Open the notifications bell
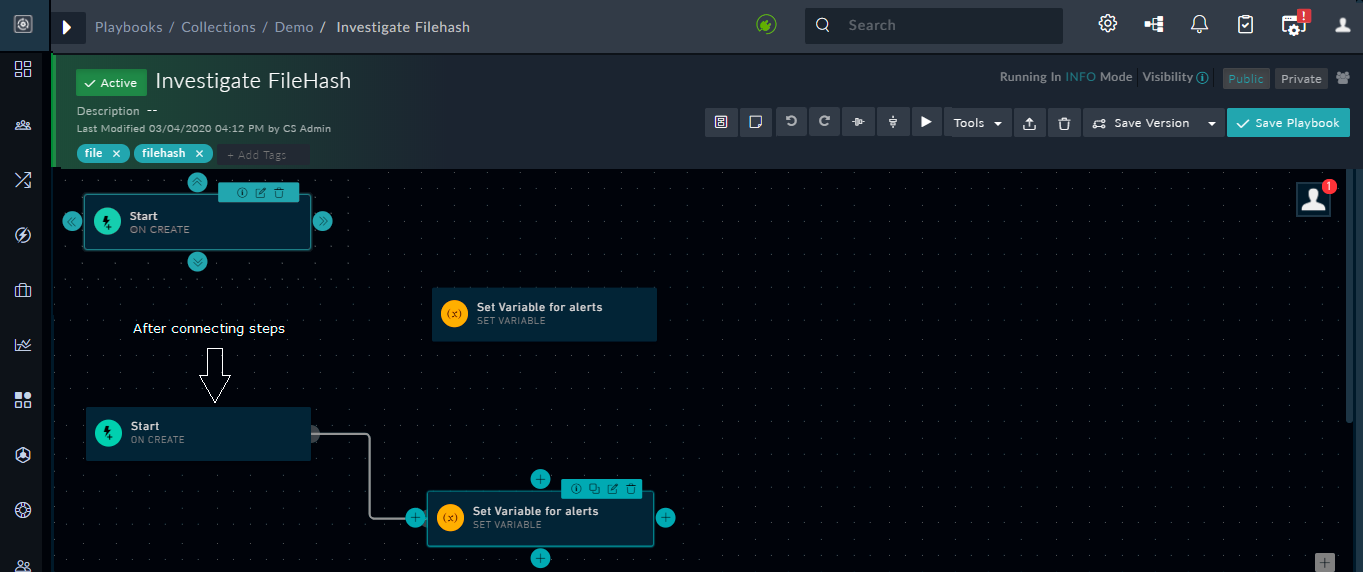The image size is (1363, 572). 1200,25
